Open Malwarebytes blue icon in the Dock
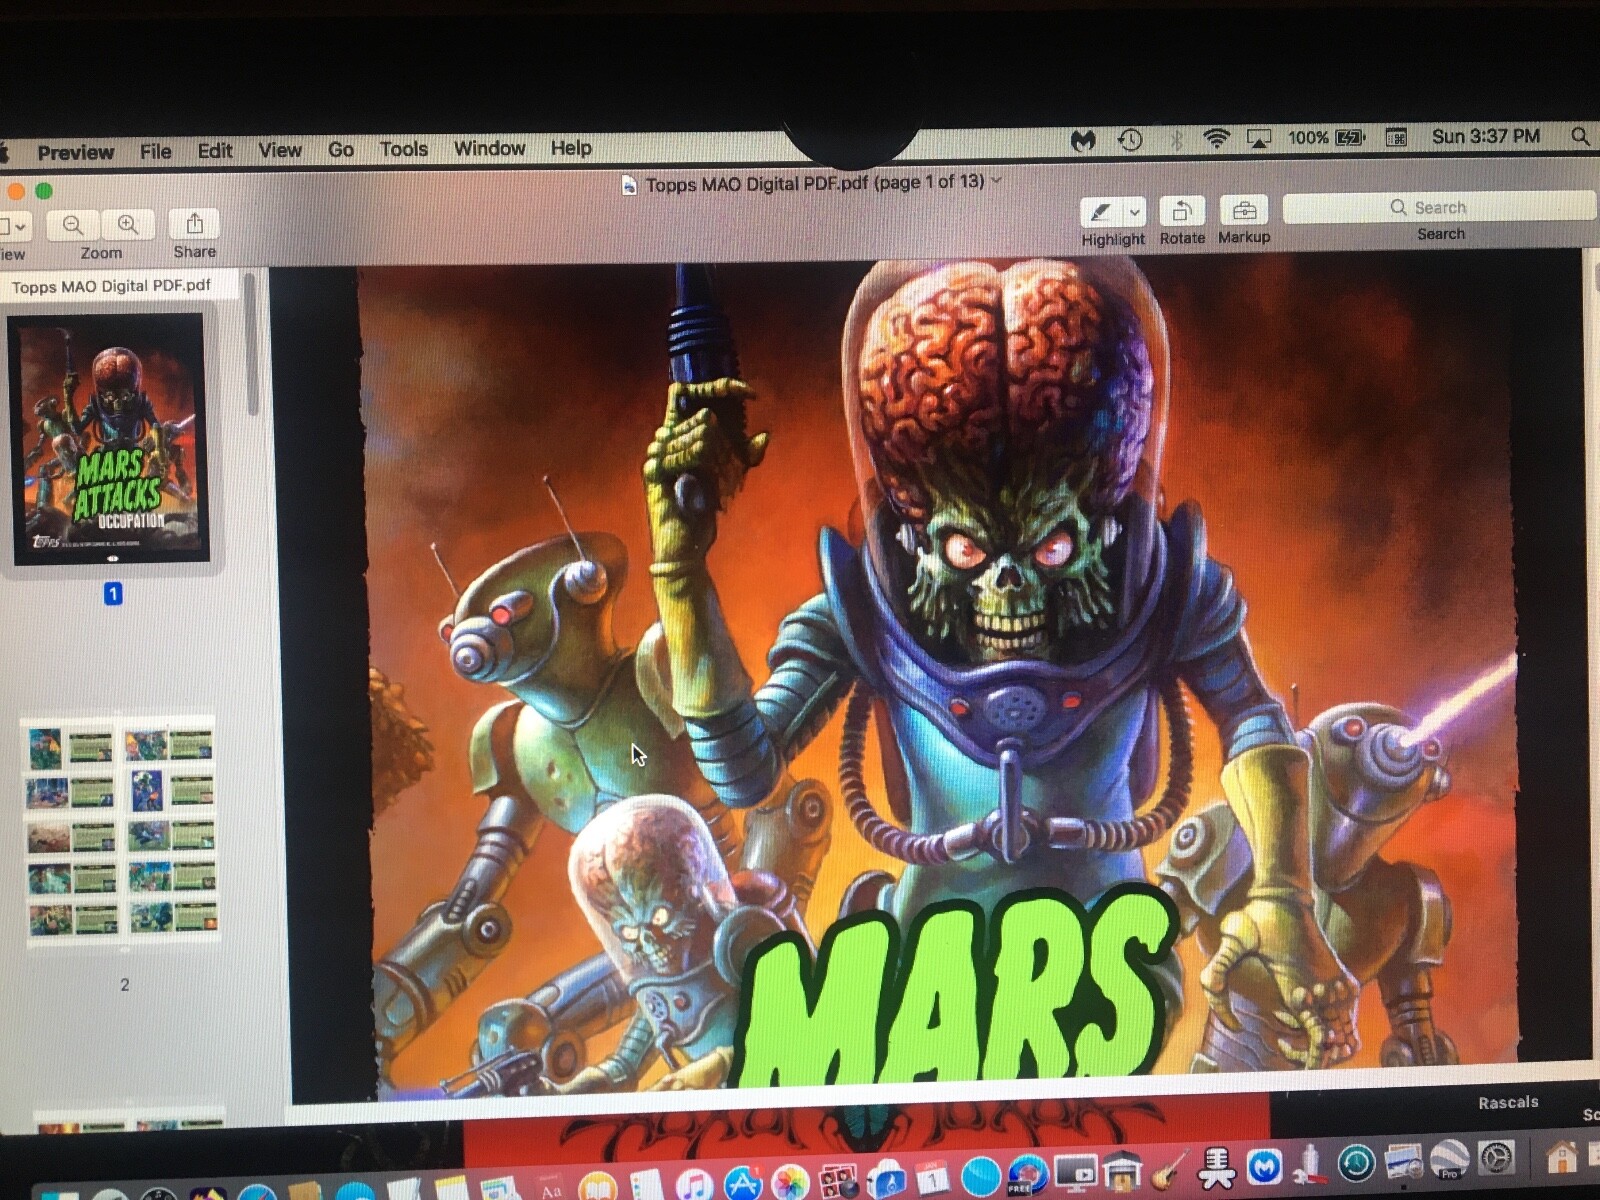Viewport: 1600px width, 1200px height. tap(1264, 1166)
